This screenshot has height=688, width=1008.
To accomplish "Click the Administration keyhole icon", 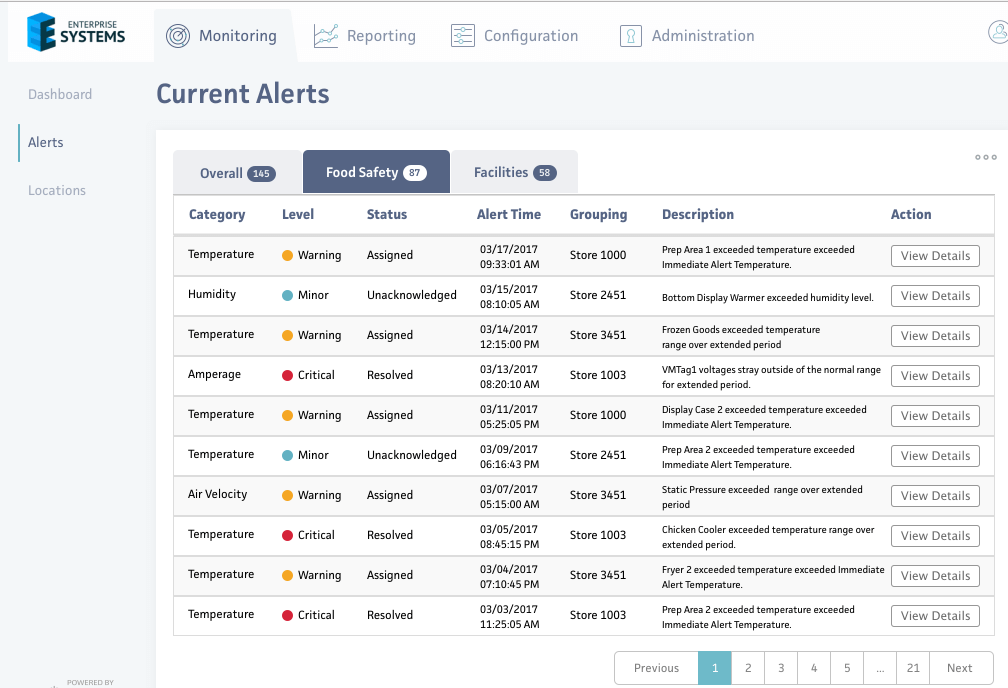I will click(x=631, y=36).
